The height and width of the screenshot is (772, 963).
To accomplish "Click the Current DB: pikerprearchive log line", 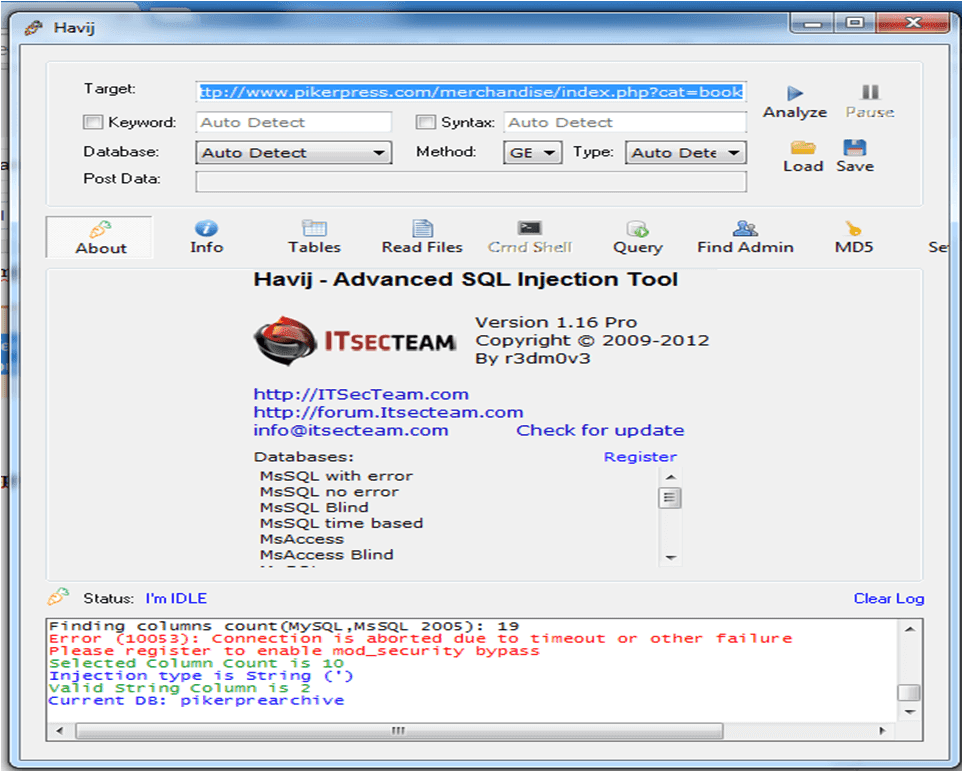I will point(196,700).
